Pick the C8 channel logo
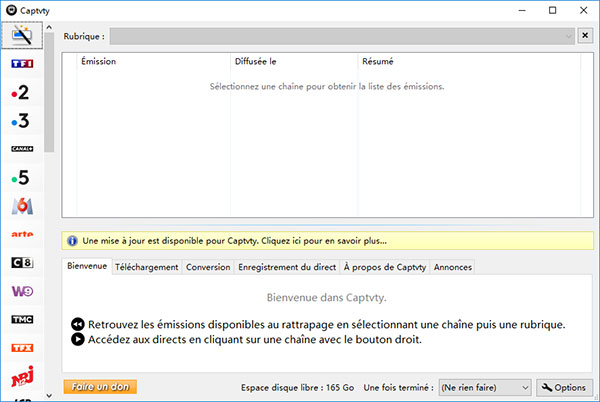Image resolution: width=600 pixels, height=402 pixels. click(22, 262)
